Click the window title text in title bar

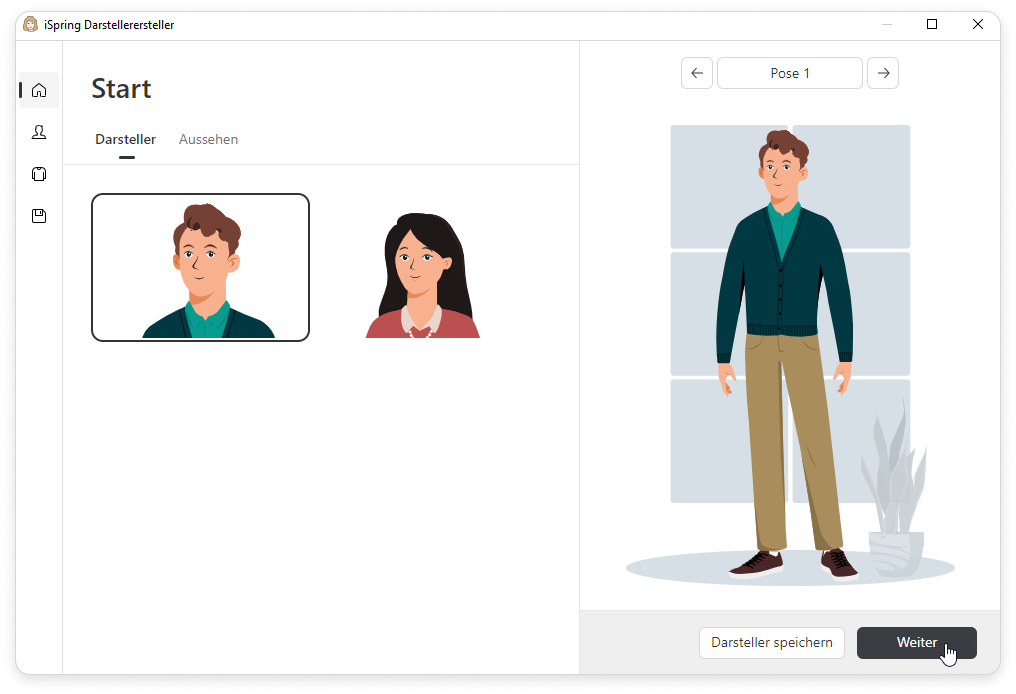109,25
